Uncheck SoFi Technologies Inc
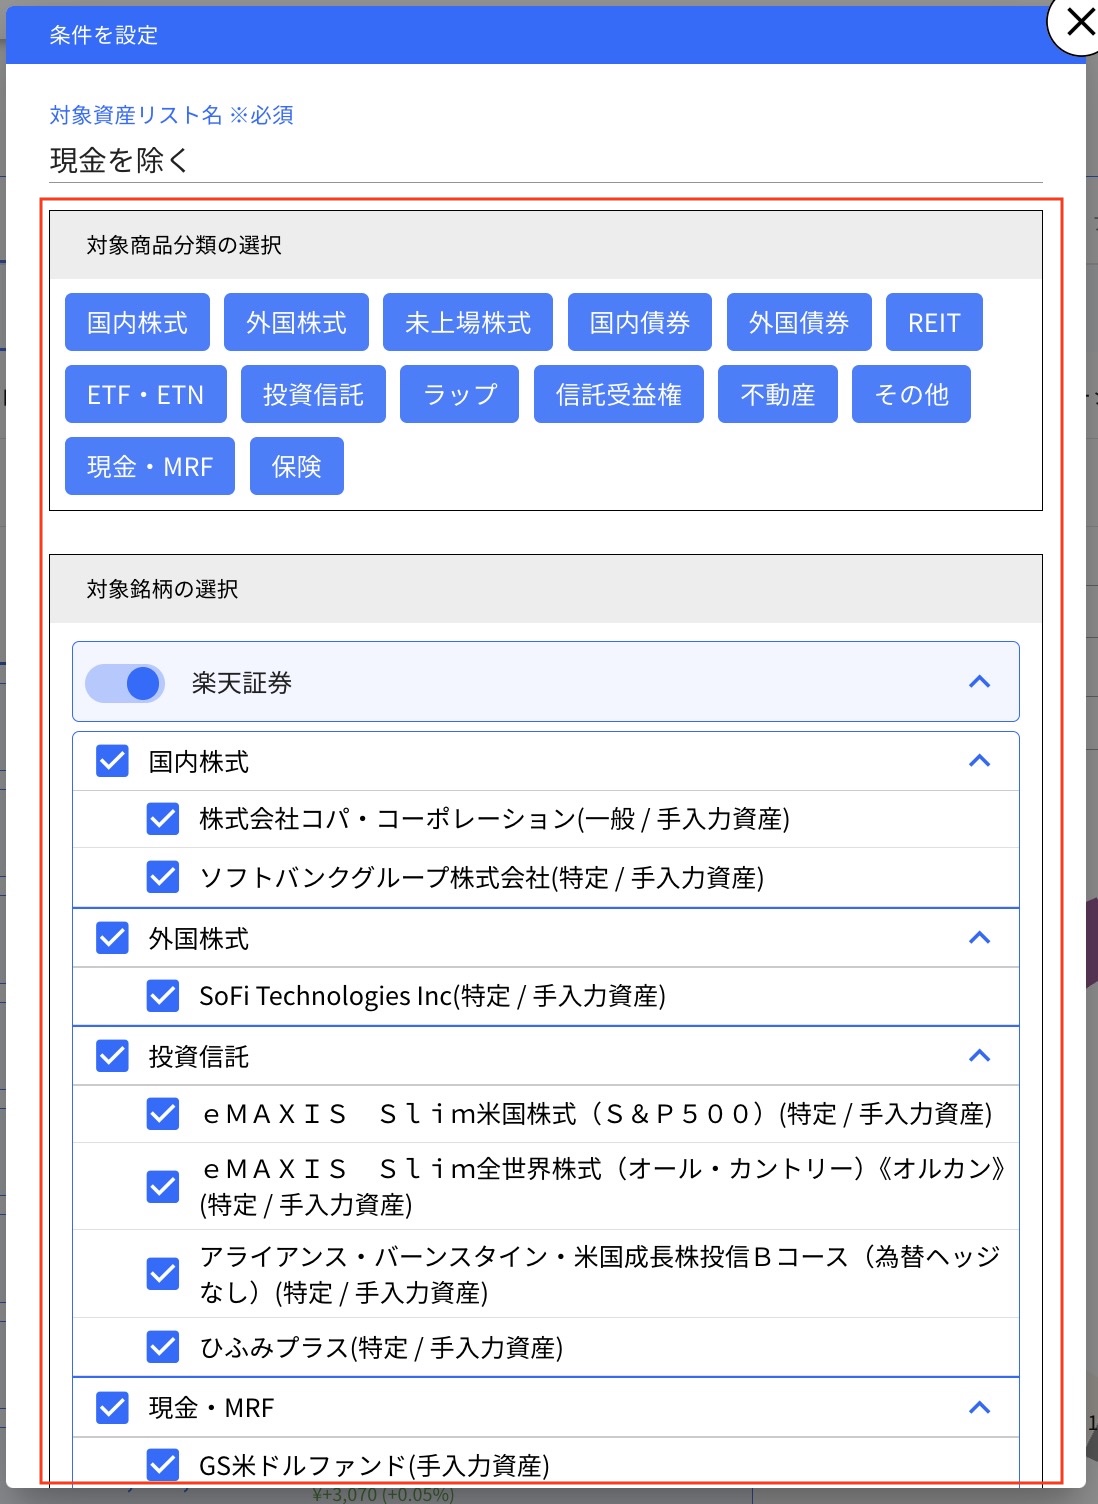 [x=161, y=996]
